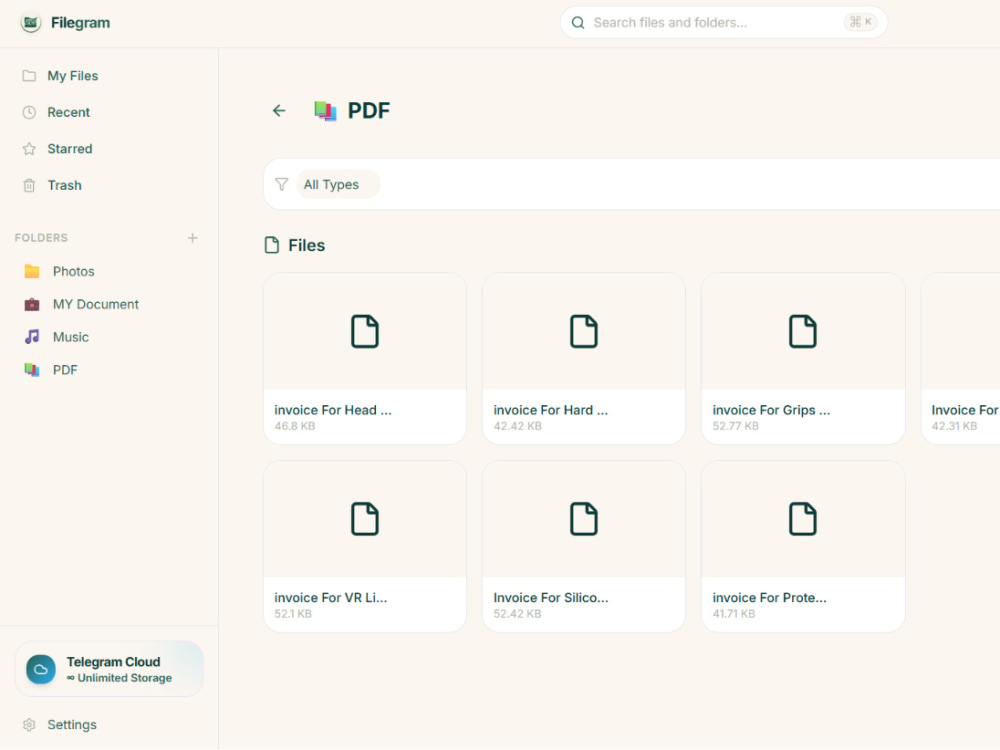Click the 46.8 KB file size
1000x750 pixels.
tap(295, 426)
